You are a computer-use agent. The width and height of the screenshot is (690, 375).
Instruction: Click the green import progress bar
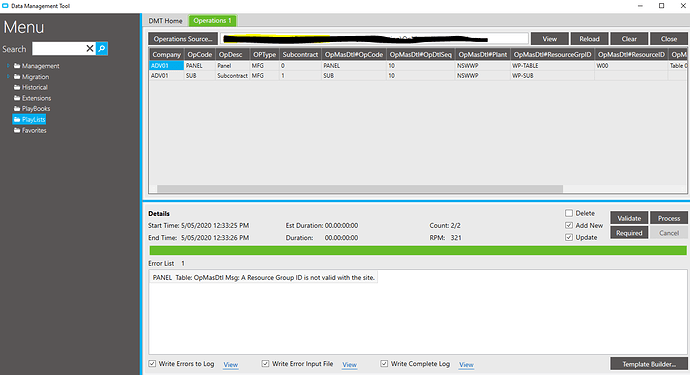(418, 250)
